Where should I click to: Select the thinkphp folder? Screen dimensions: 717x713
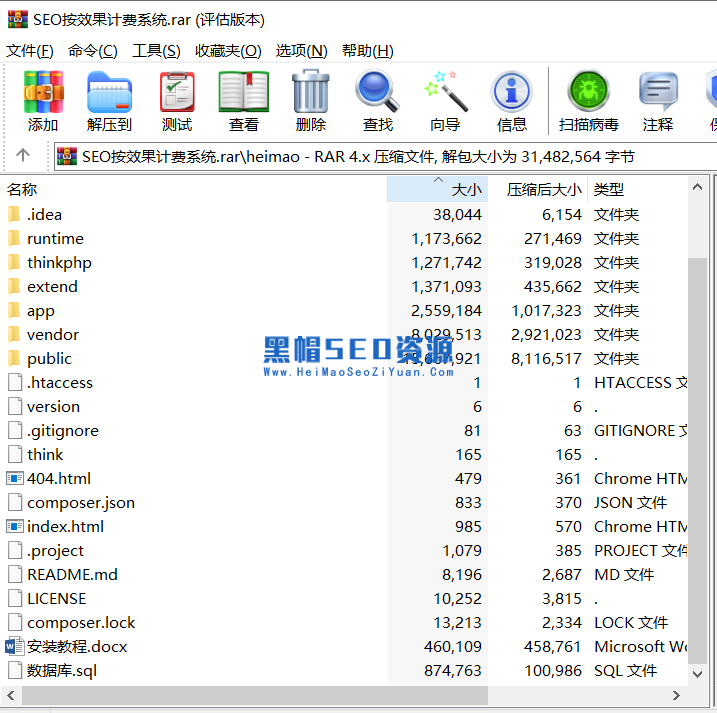pos(59,262)
